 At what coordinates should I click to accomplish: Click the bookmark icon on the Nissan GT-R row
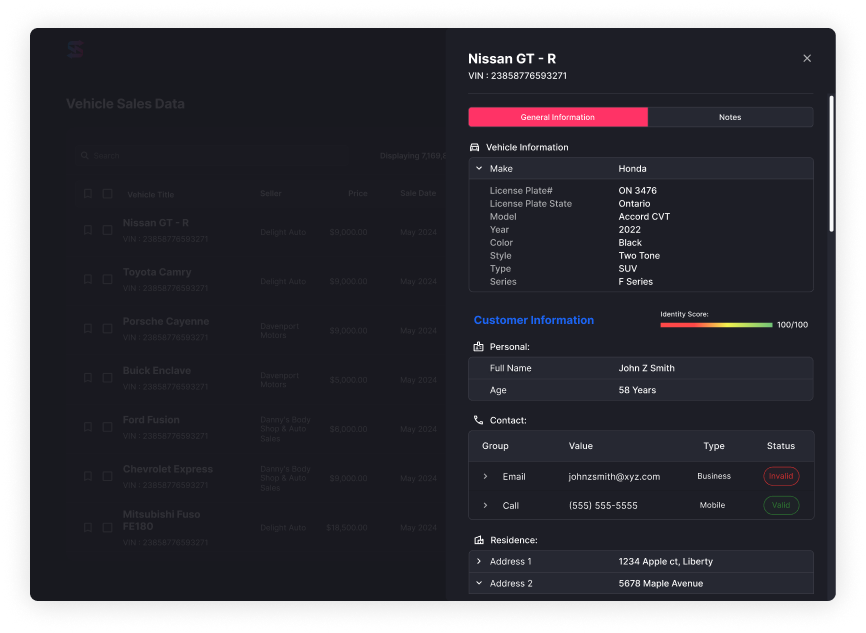click(x=88, y=229)
